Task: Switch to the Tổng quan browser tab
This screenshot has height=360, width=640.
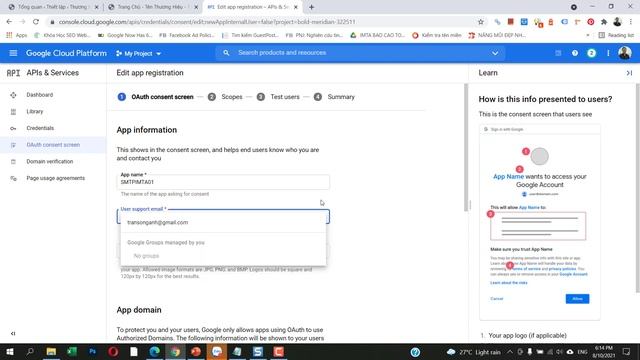Action: pos(53,7)
